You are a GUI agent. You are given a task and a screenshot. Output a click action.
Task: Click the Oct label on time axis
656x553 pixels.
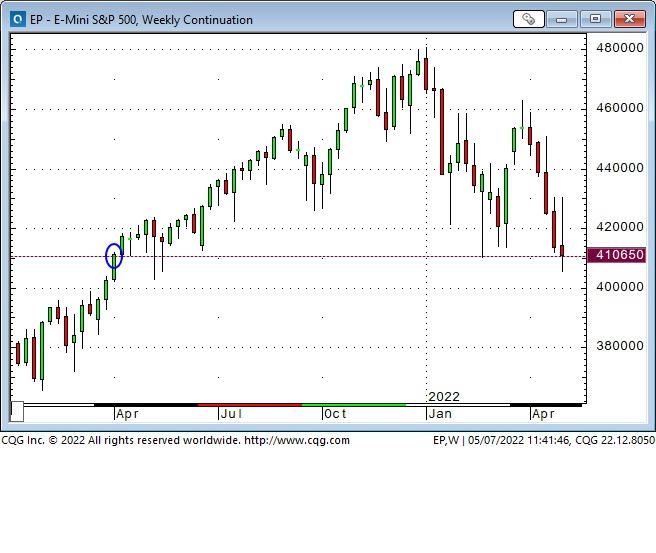pyautogui.click(x=335, y=414)
